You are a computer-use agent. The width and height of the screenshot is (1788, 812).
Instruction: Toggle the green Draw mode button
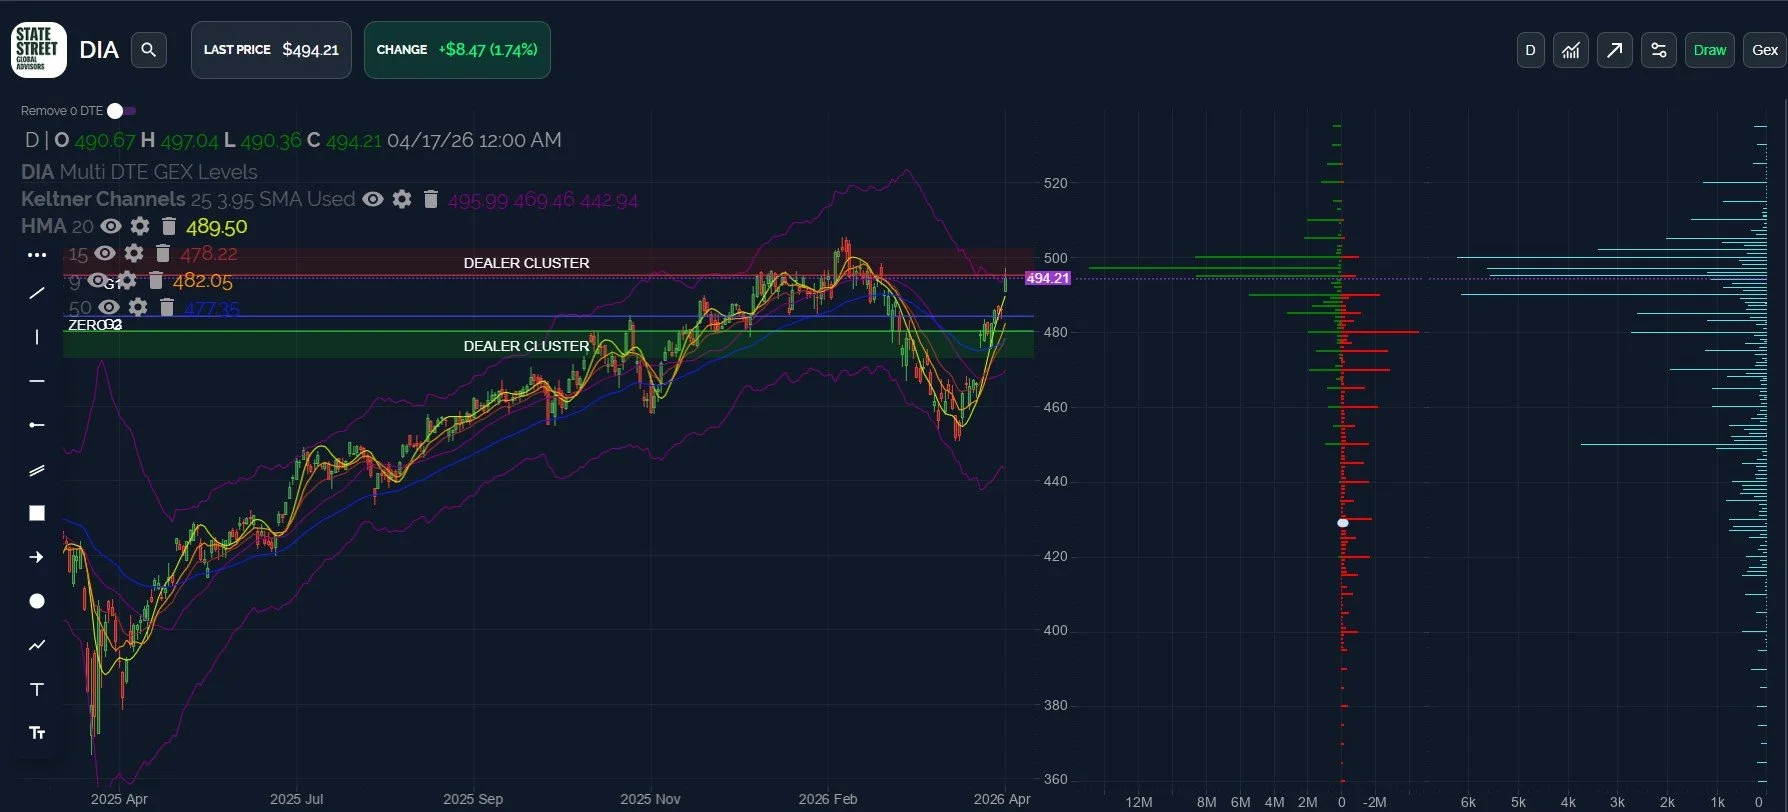[x=1710, y=50]
